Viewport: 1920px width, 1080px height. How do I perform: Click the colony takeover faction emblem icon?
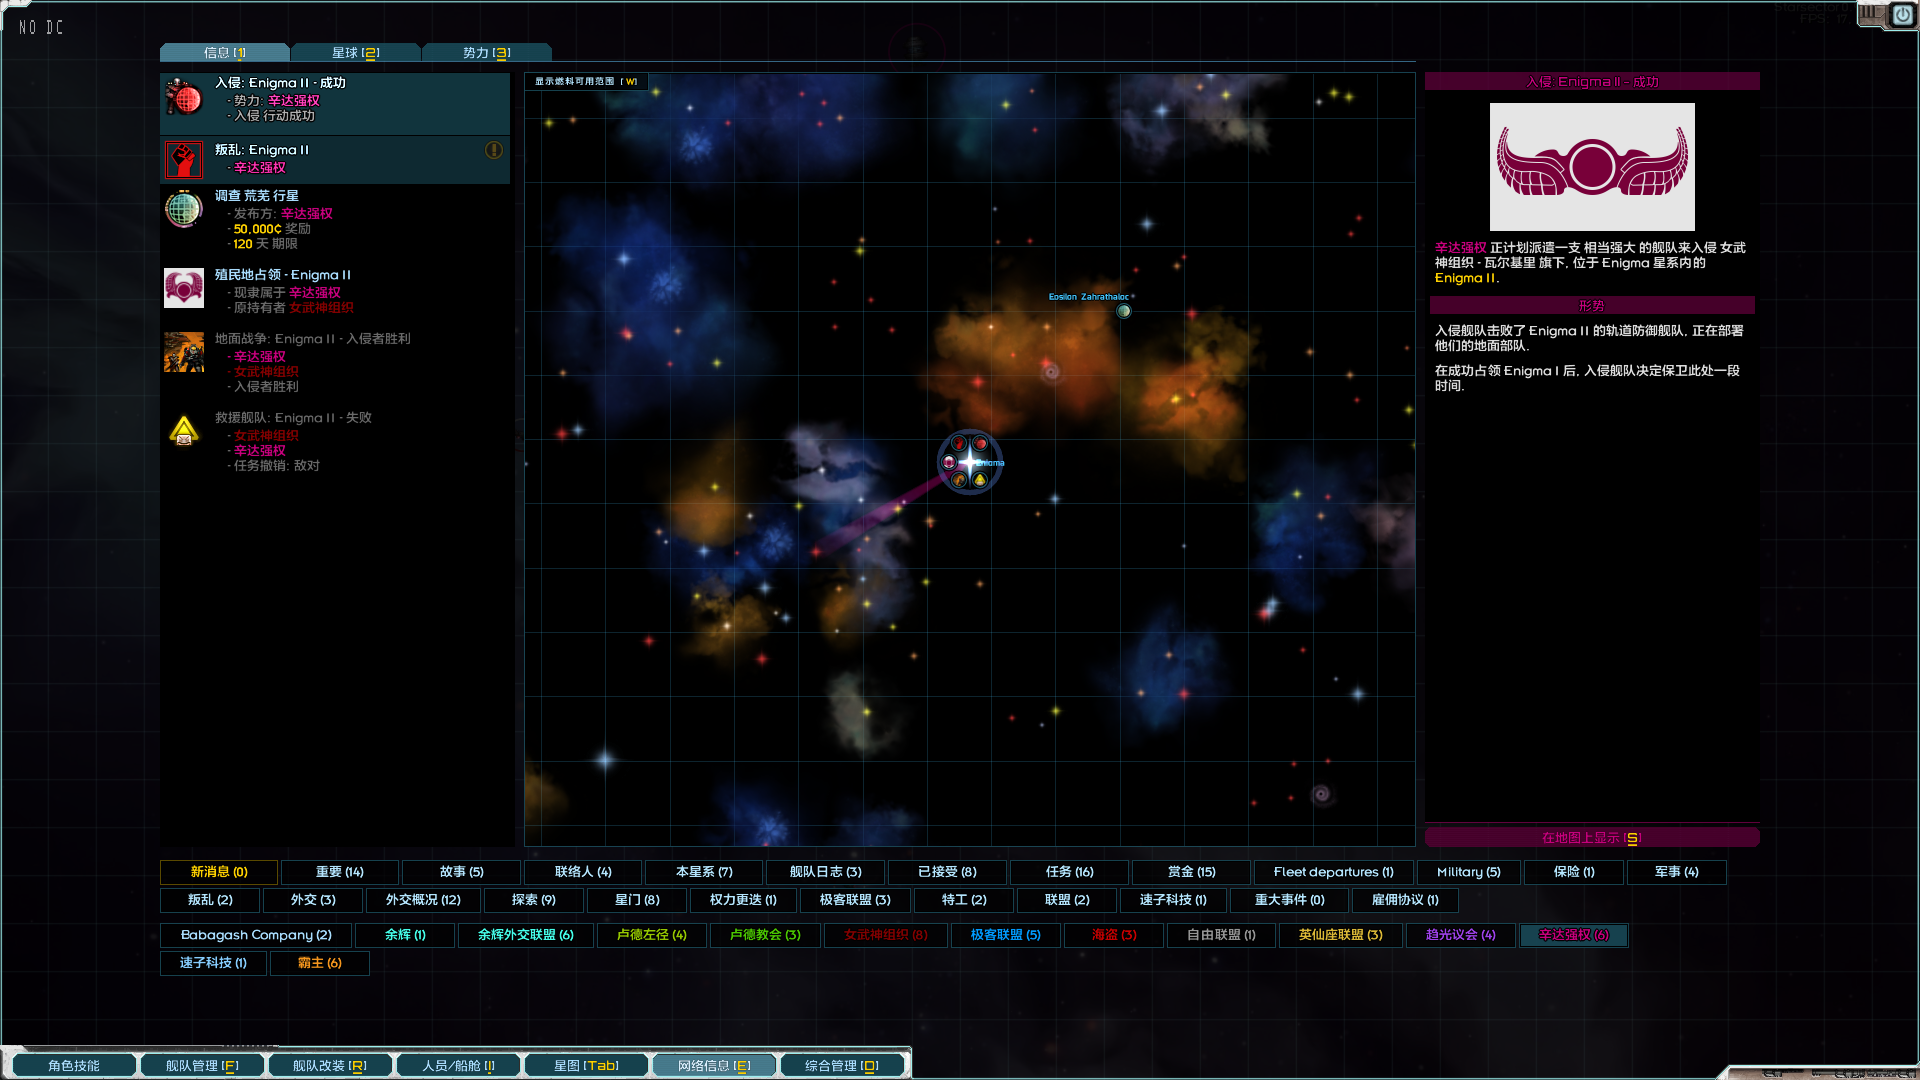point(184,288)
